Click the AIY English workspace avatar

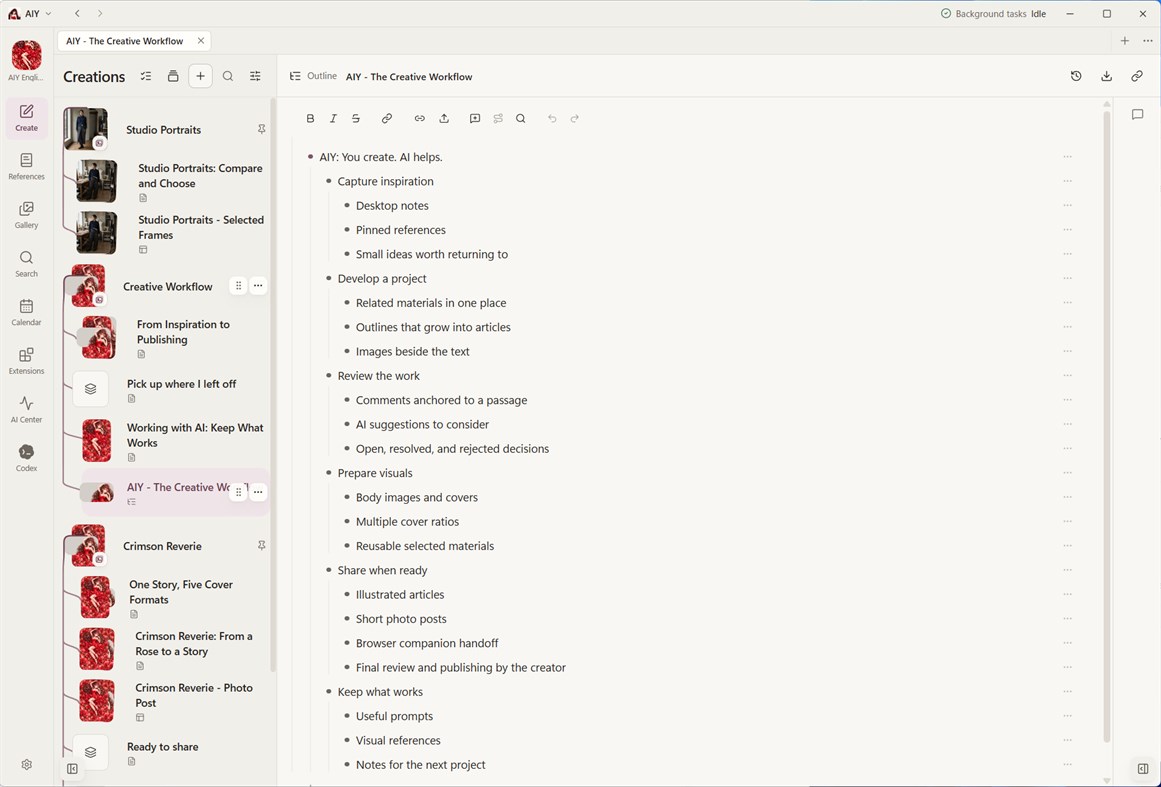(x=27, y=56)
